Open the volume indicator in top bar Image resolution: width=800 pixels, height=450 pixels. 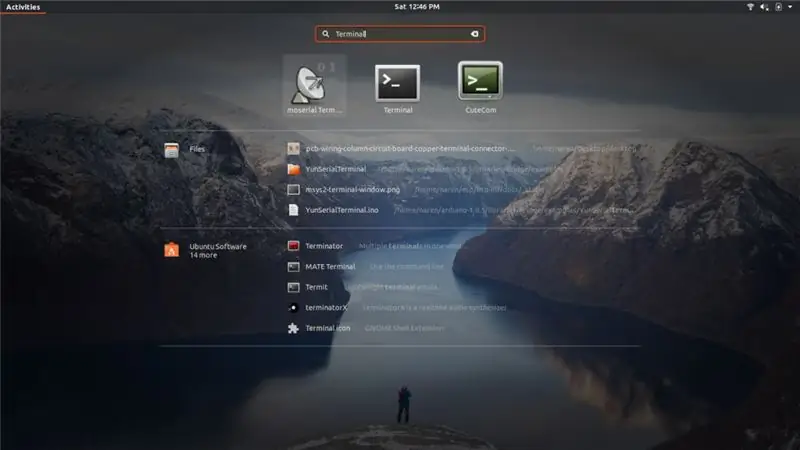coord(764,7)
